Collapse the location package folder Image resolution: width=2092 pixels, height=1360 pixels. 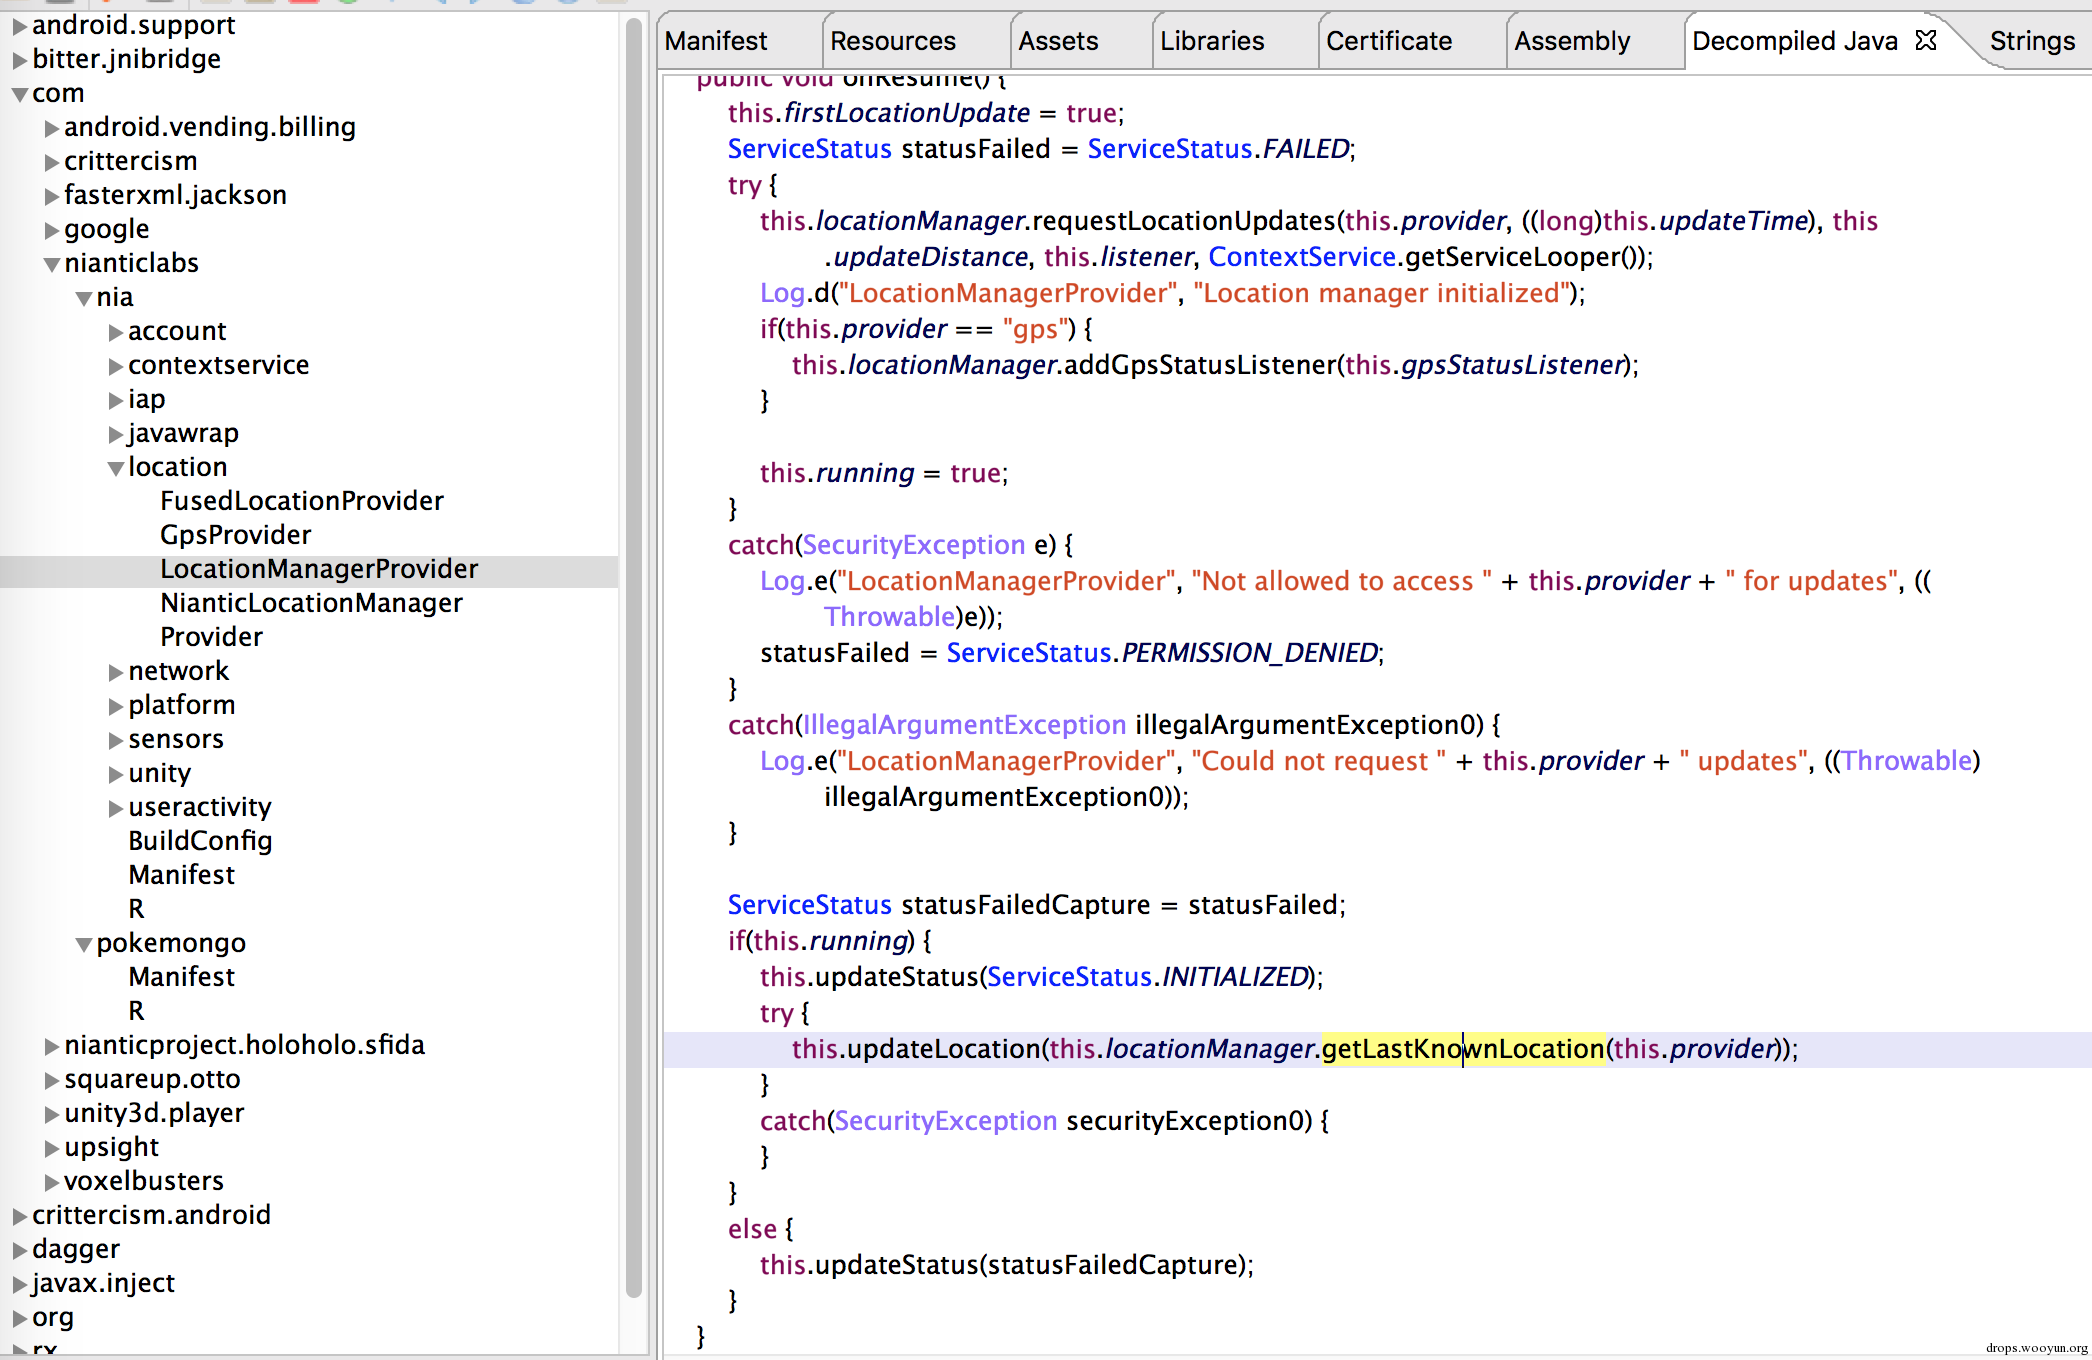click(x=116, y=468)
